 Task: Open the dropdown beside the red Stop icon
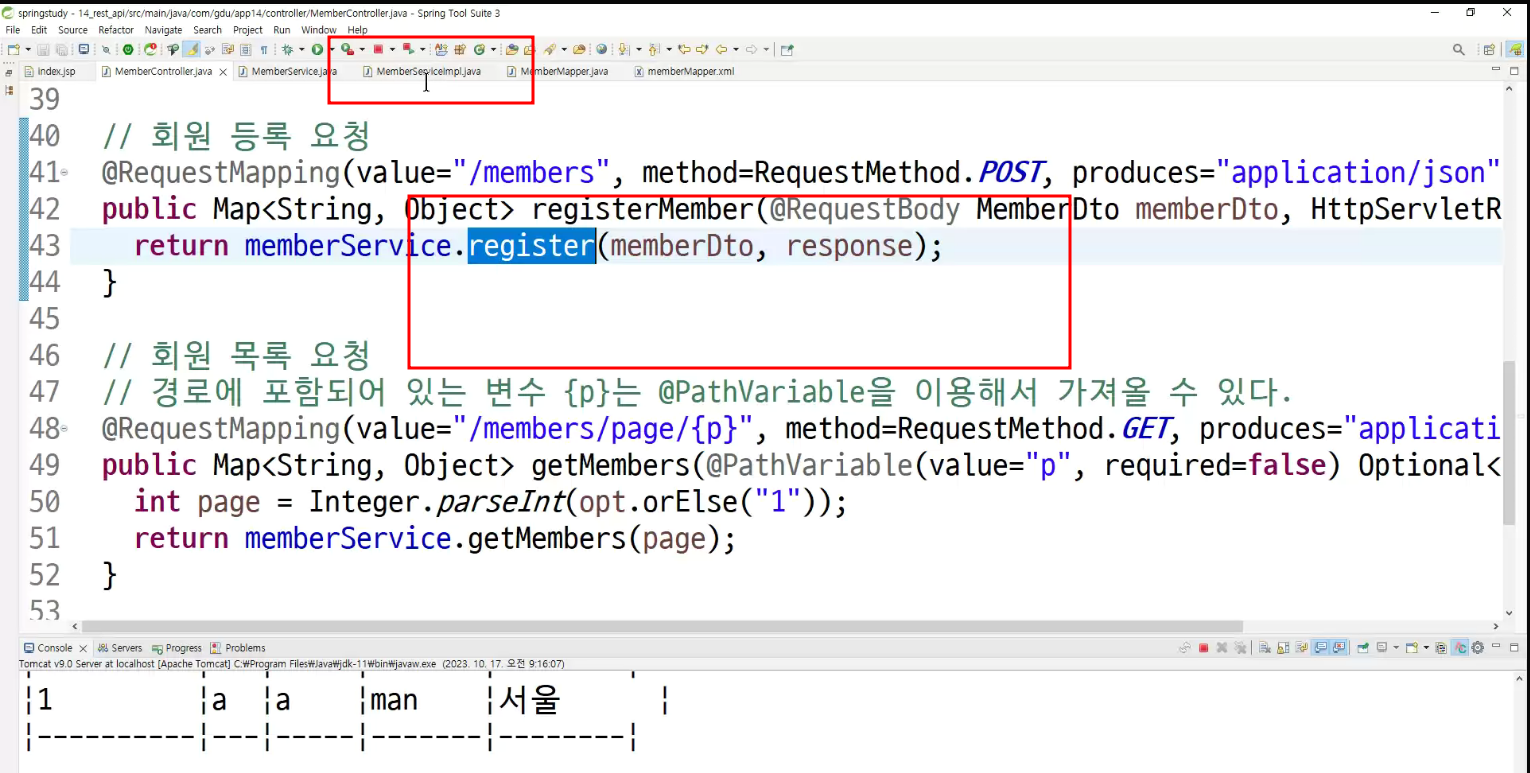[392, 49]
